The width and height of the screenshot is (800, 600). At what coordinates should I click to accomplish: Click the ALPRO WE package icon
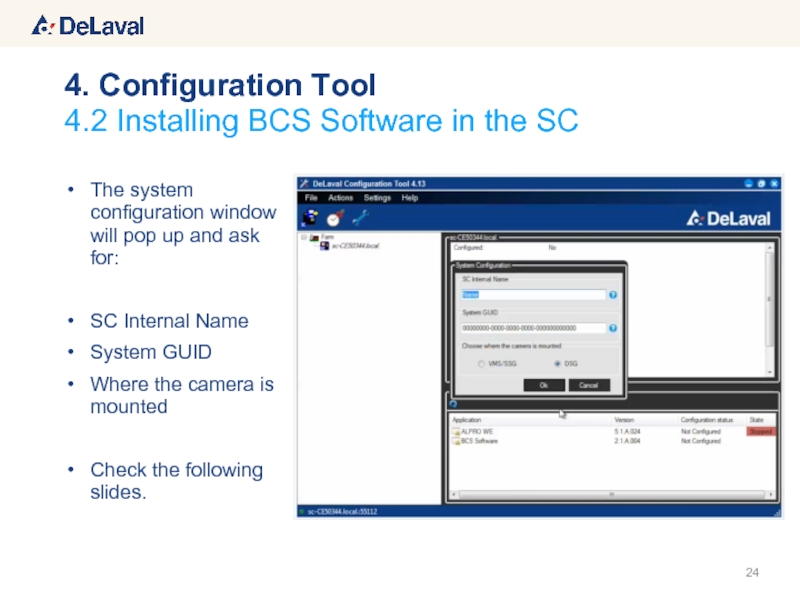pyautogui.click(x=456, y=432)
